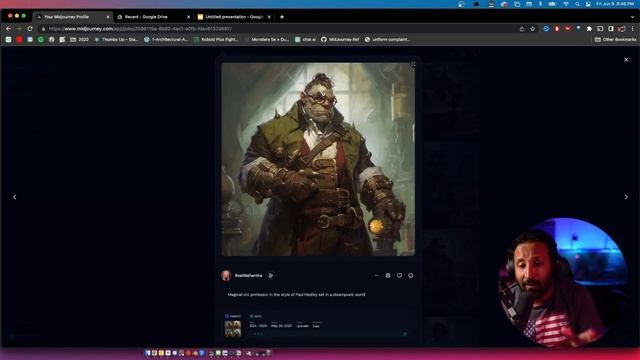Close the Google Drive tab

tap(188, 17)
